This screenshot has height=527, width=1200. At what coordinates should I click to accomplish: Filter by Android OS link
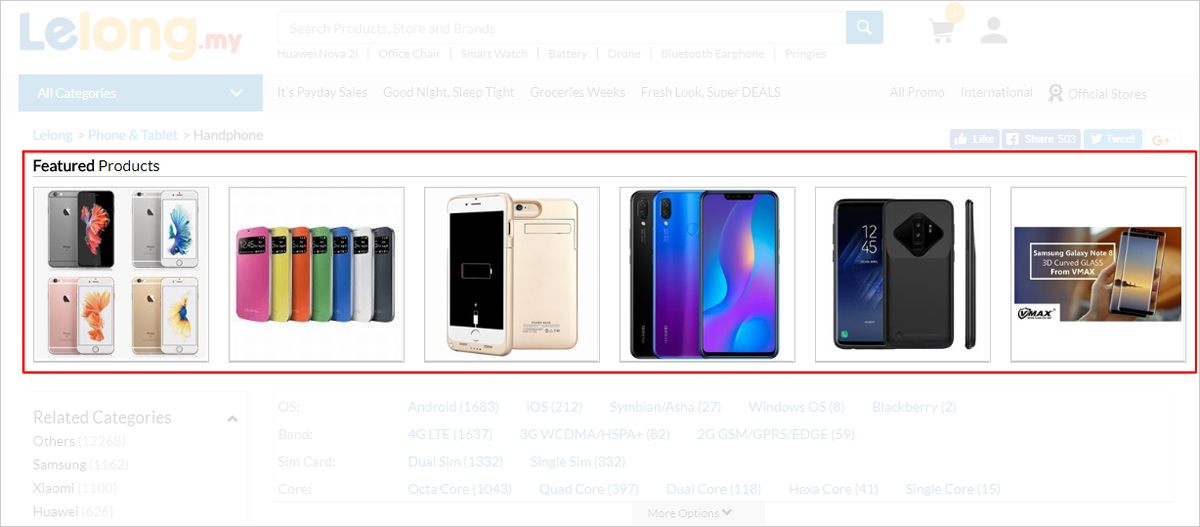tap(453, 407)
